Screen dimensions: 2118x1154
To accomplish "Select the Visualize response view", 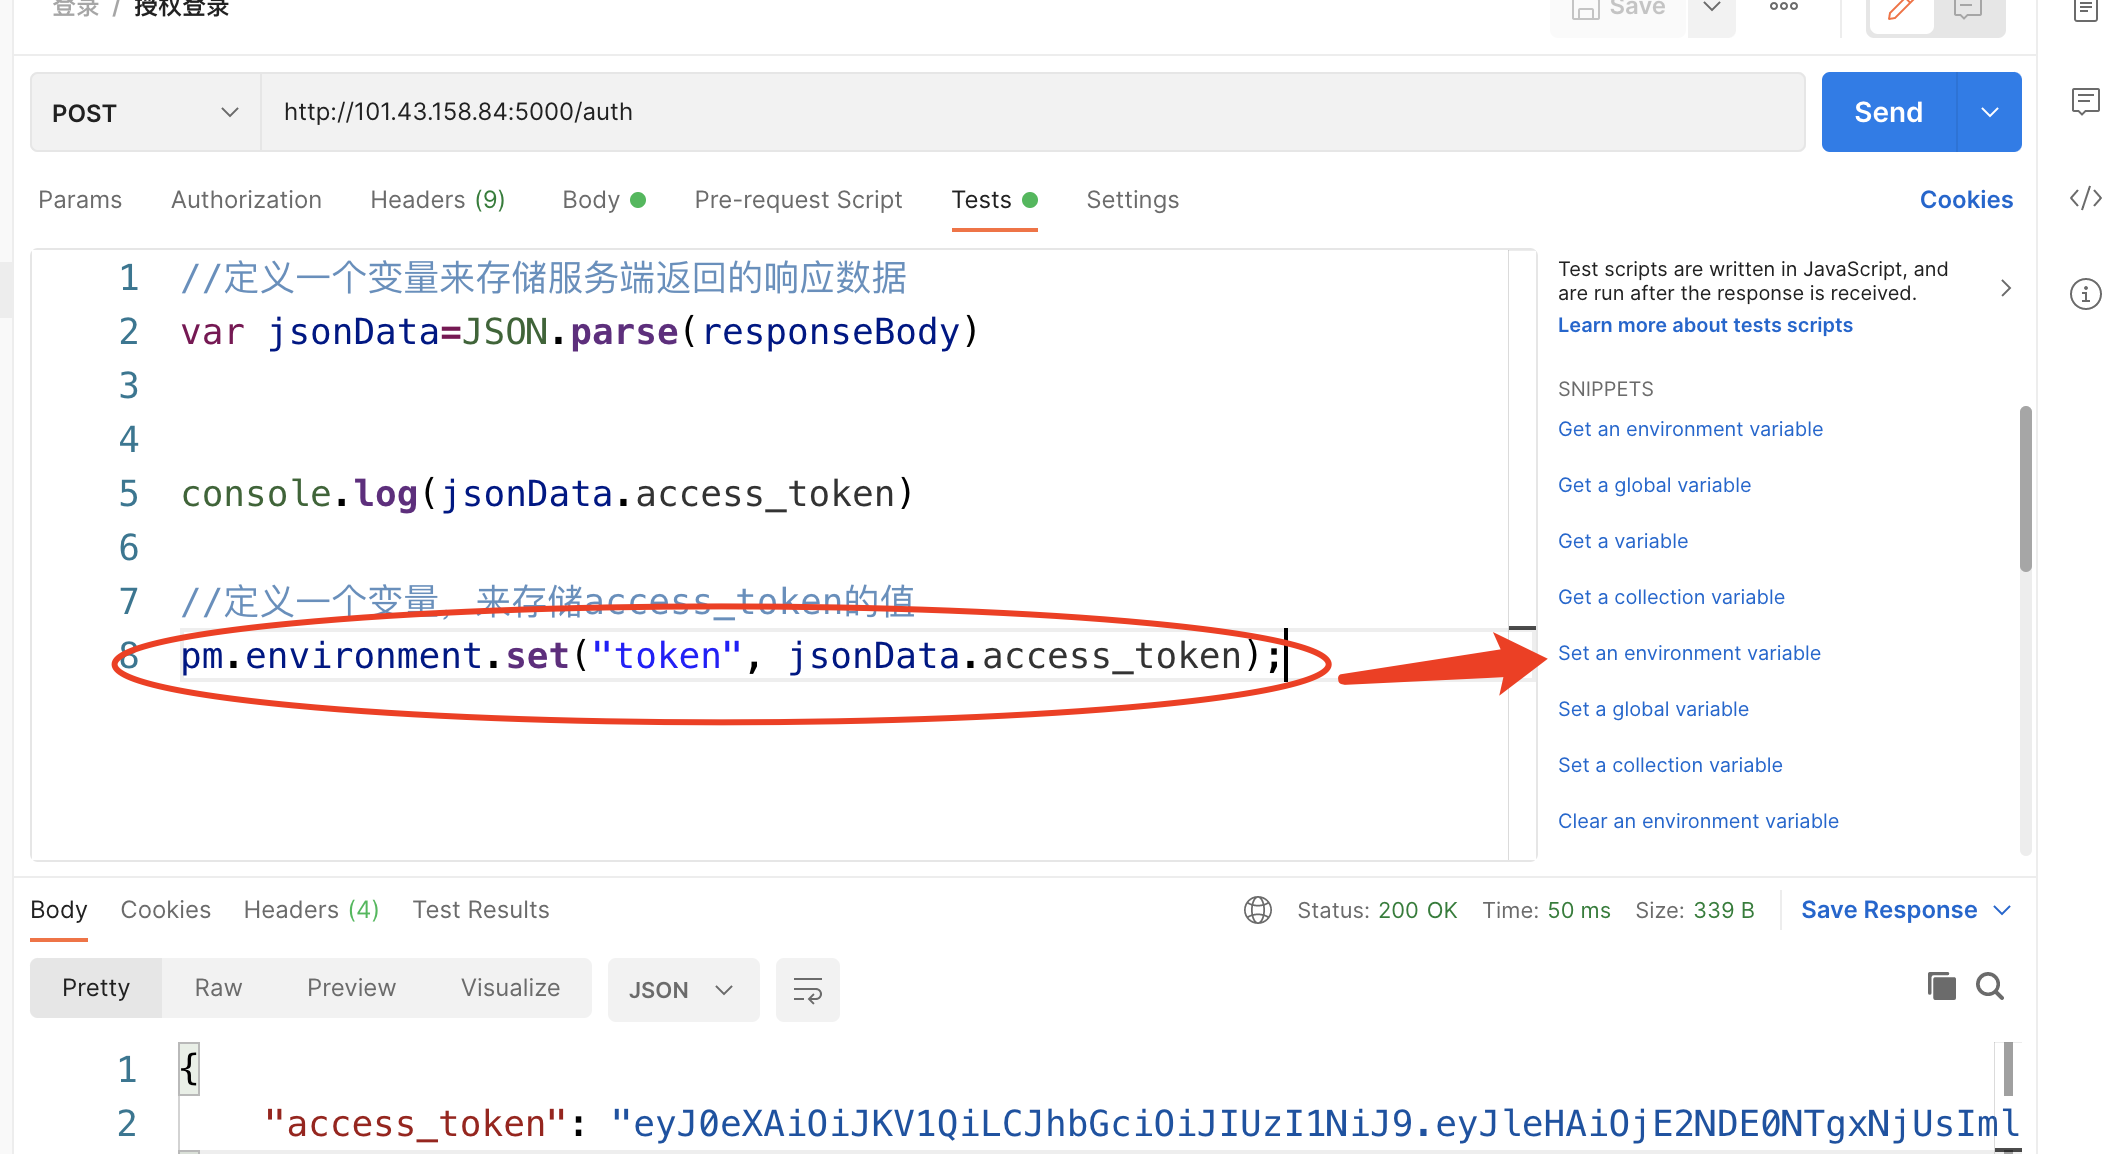I will tap(510, 988).
